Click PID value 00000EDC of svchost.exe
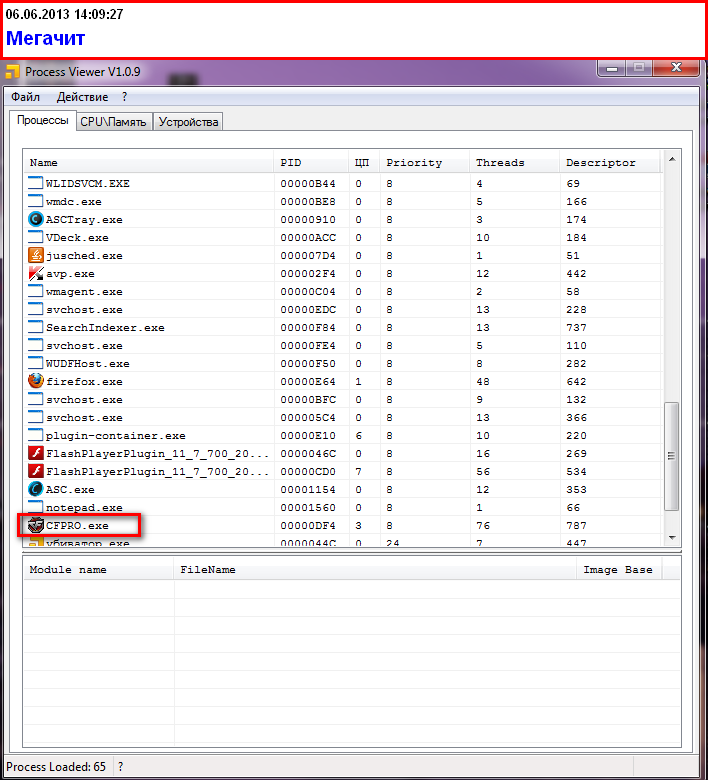The image size is (708, 780). (x=308, y=309)
